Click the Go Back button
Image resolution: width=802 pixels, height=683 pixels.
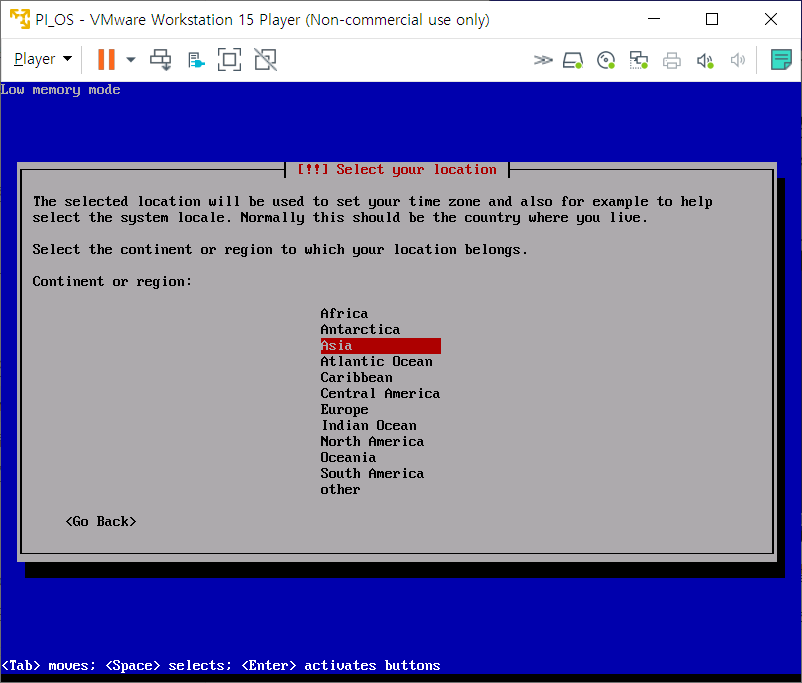(x=101, y=522)
